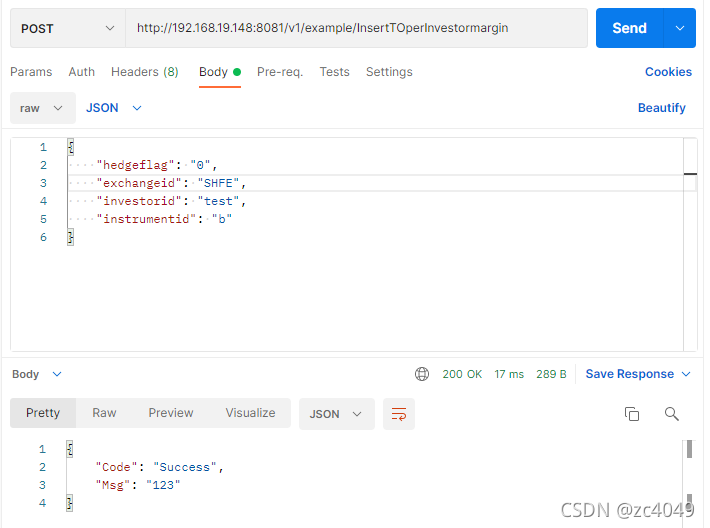Select the Pretty response view
The width and height of the screenshot is (710, 528).
click(x=43, y=413)
